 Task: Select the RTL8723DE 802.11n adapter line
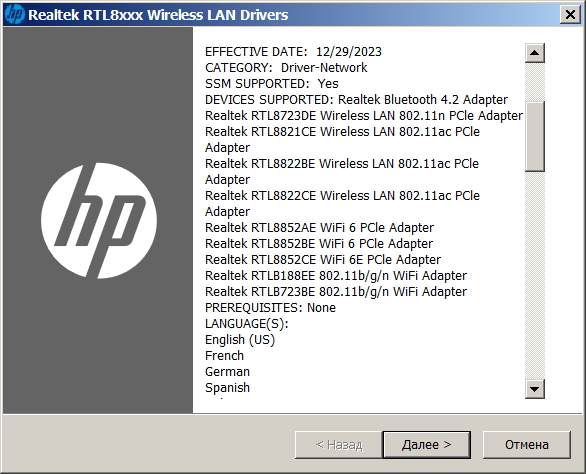(x=364, y=116)
